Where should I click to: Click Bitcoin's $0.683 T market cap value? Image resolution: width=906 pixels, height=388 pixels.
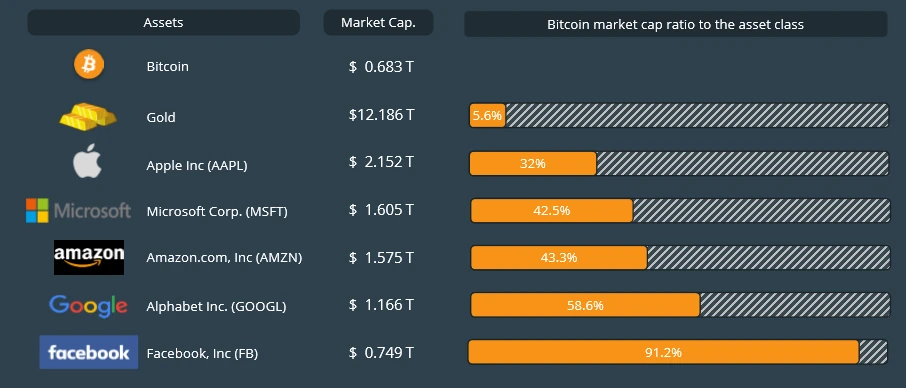pos(381,67)
